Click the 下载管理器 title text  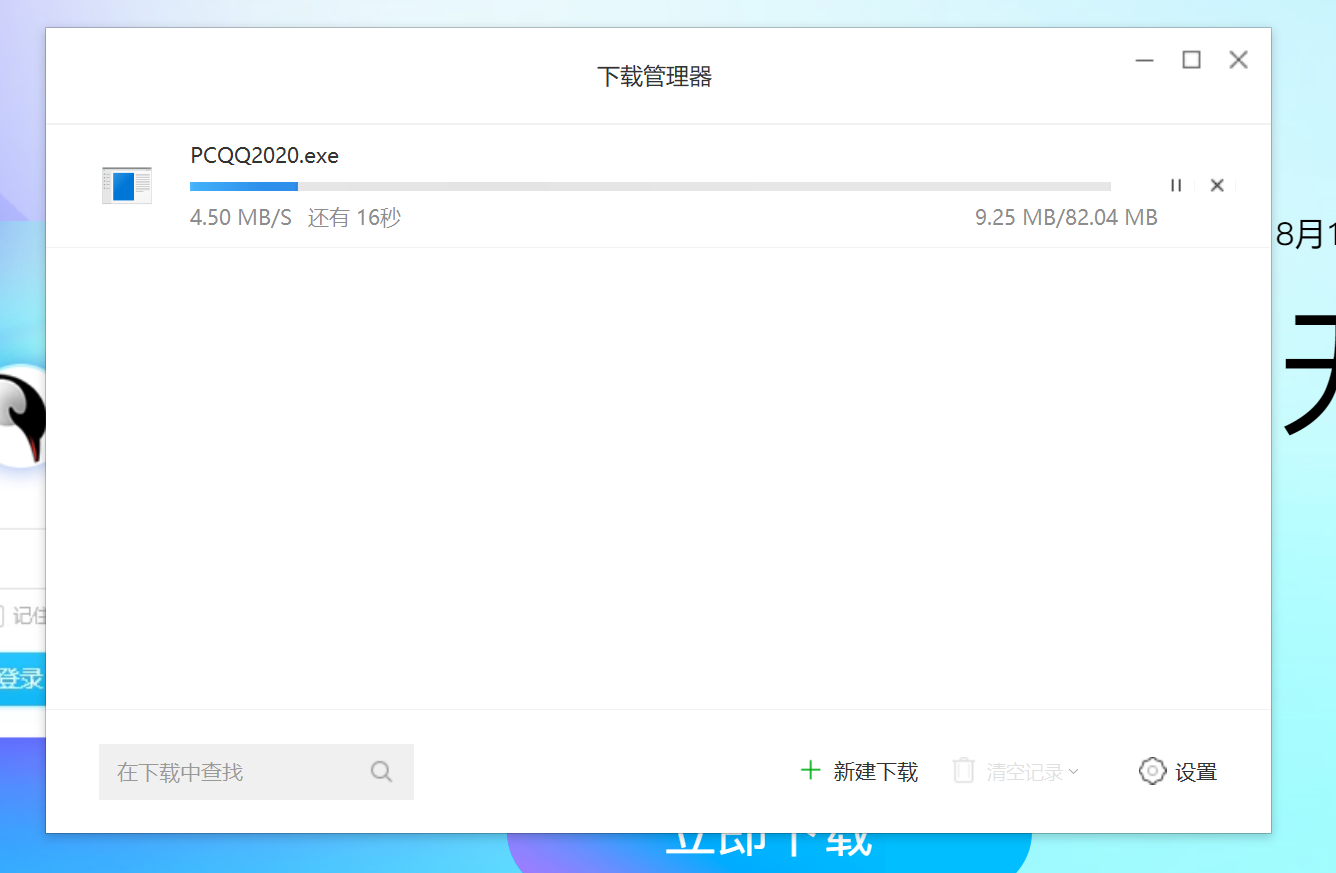655,76
